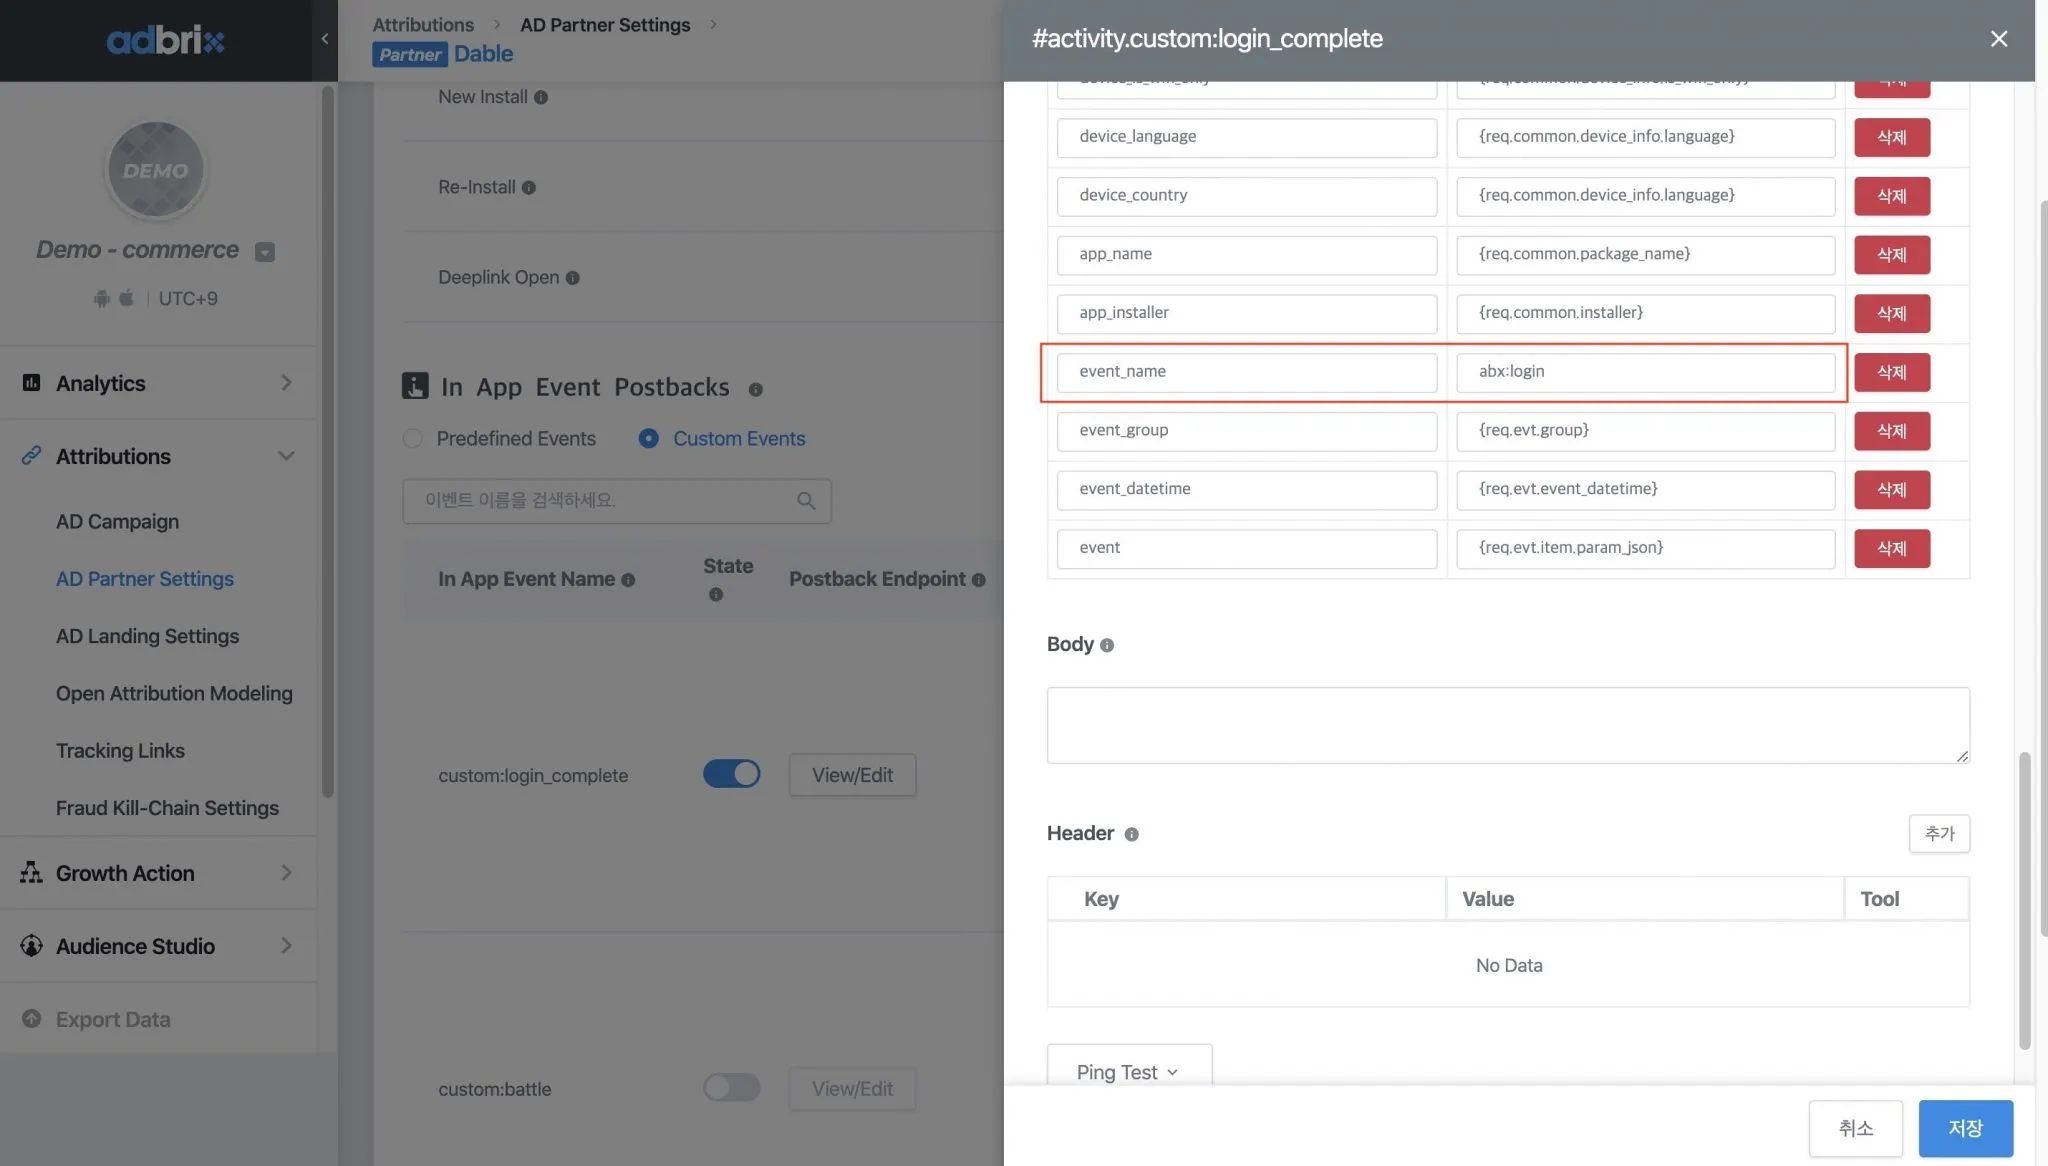Screen dimensions: 2048x1166
Task: Click the info icon beside Deeplink Open
Action: (572, 278)
